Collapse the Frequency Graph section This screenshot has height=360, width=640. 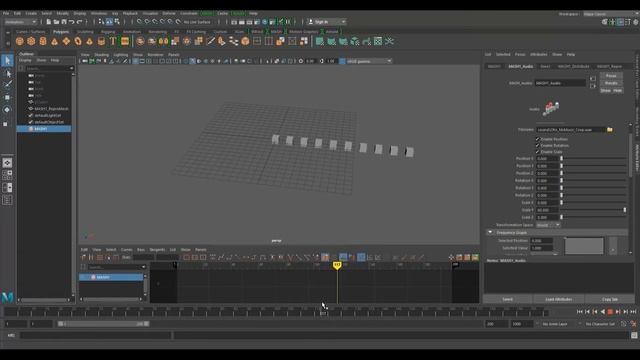(x=490, y=232)
